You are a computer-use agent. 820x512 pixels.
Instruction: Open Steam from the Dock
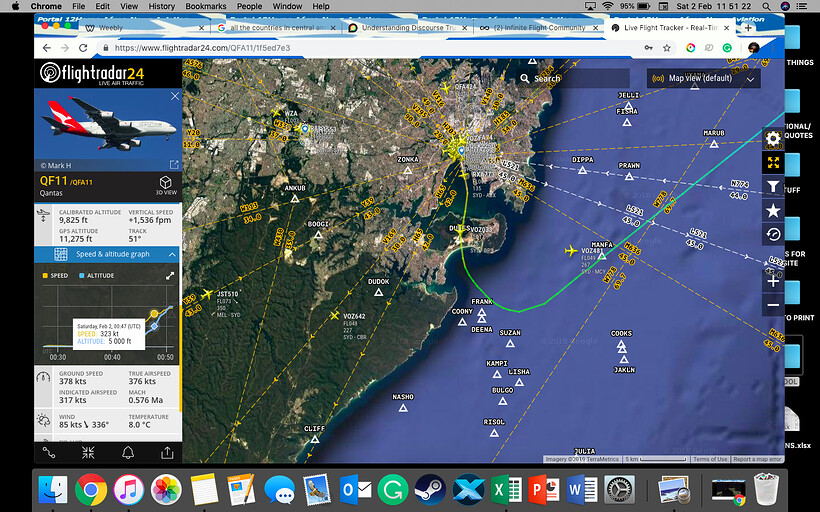coord(430,490)
